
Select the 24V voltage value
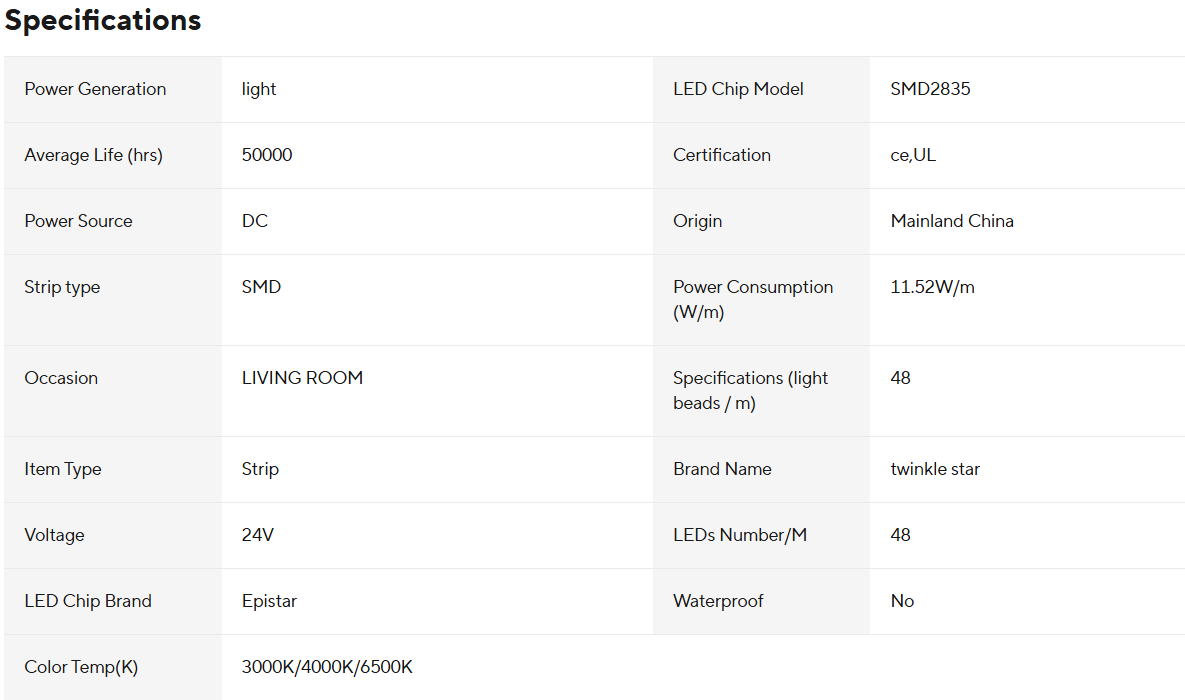[258, 535]
